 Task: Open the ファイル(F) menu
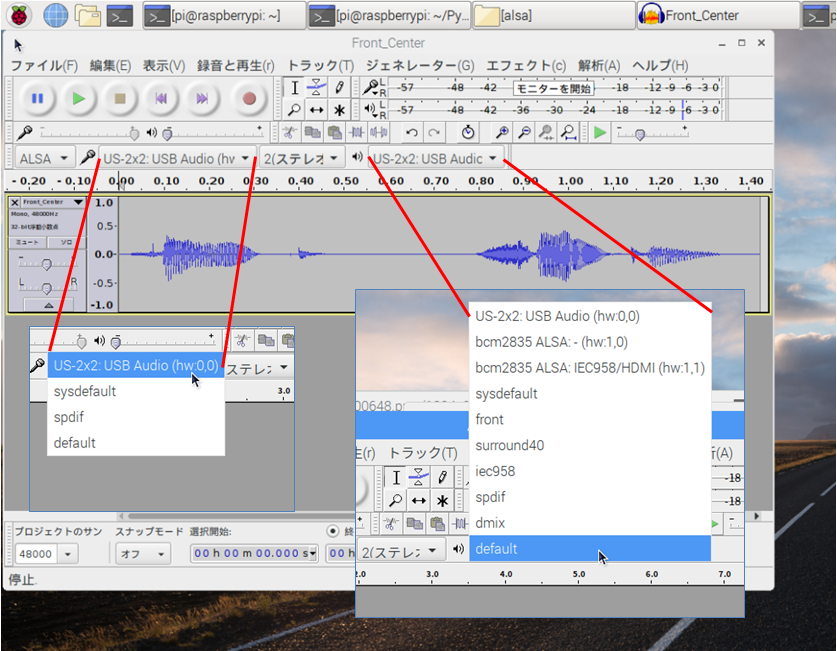[44, 66]
